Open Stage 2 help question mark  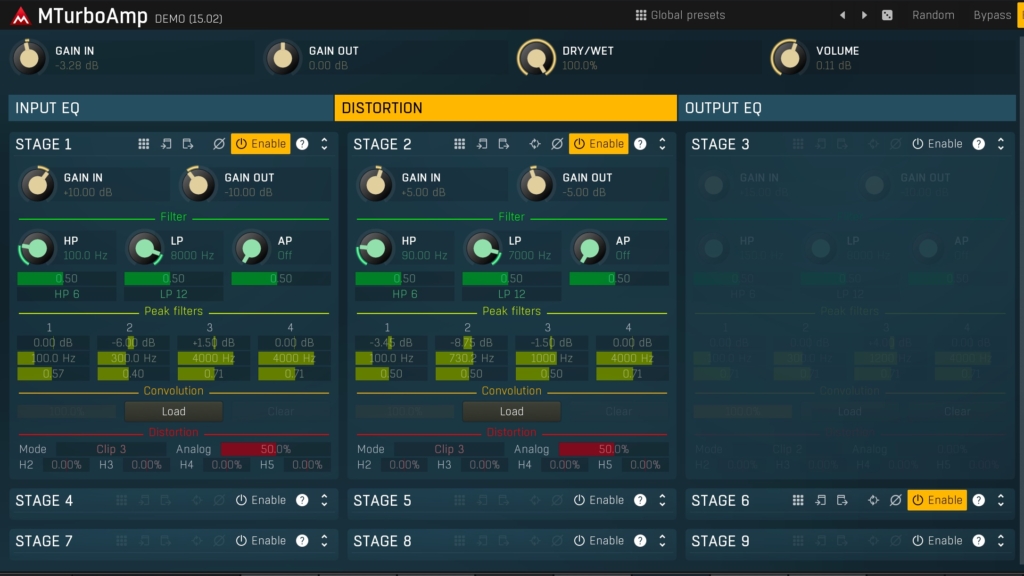click(640, 144)
